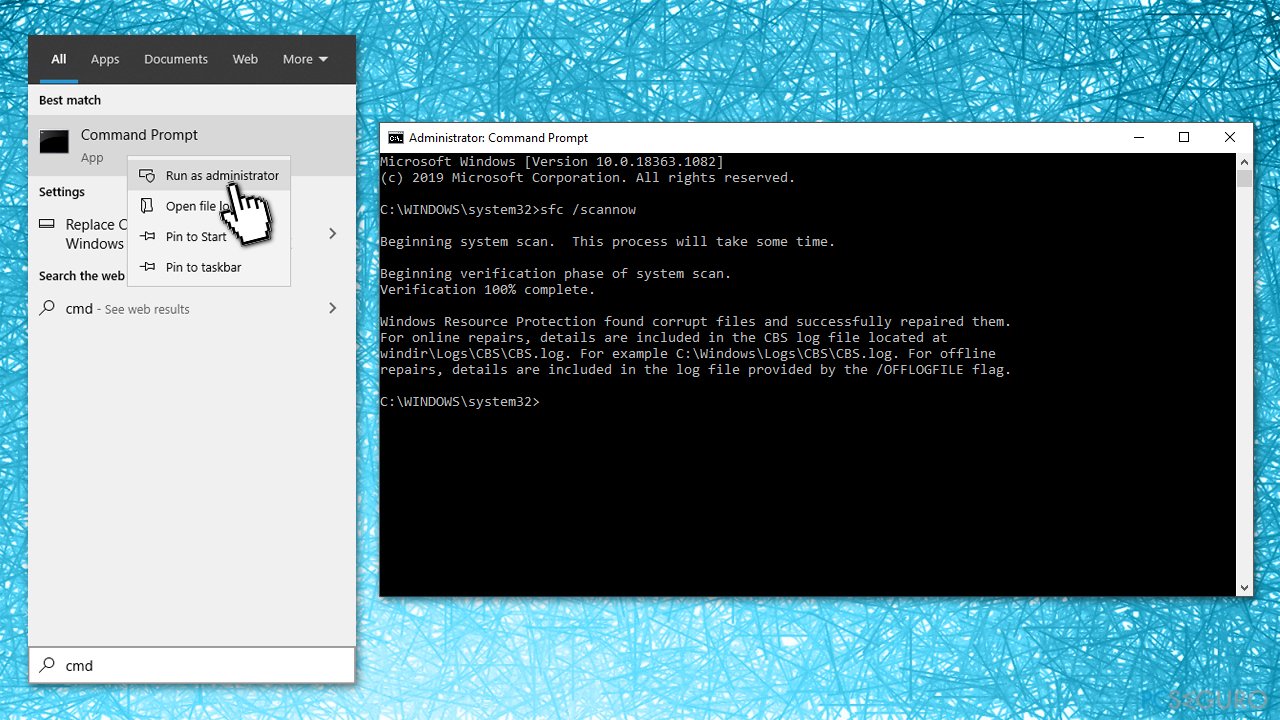
Task: Click the Command Prompt scrollbar down arrow
Action: pyautogui.click(x=1245, y=588)
